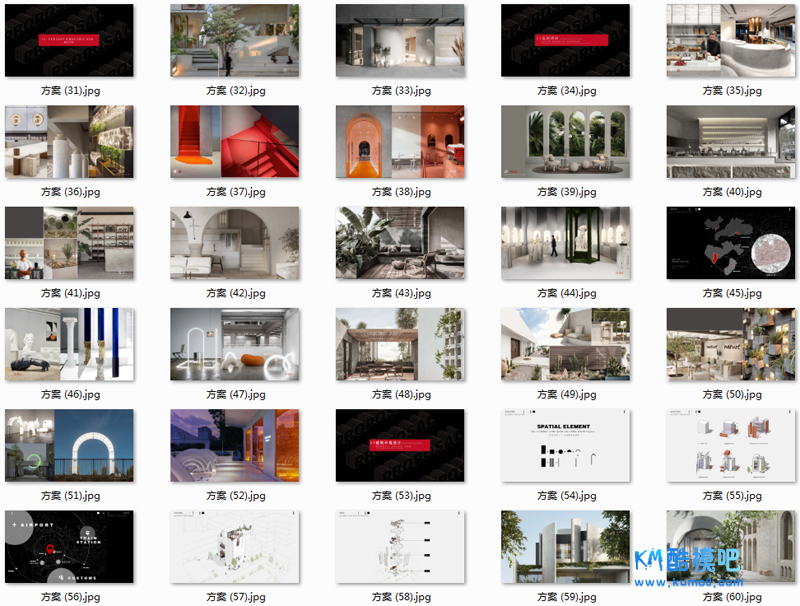The image size is (800, 606).
Task: Click the file name label 方案 (40).jpg
Action: pos(732,192)
